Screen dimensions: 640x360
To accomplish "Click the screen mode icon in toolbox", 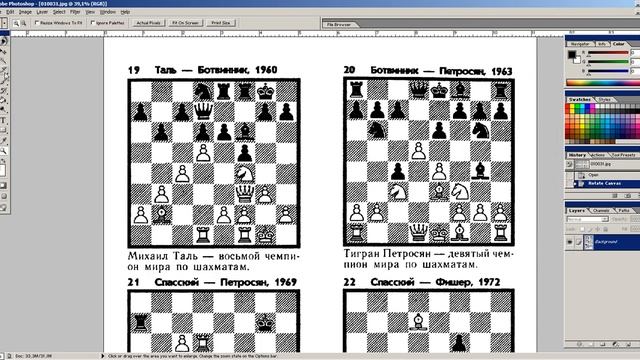I will click(x=4, y=196).
